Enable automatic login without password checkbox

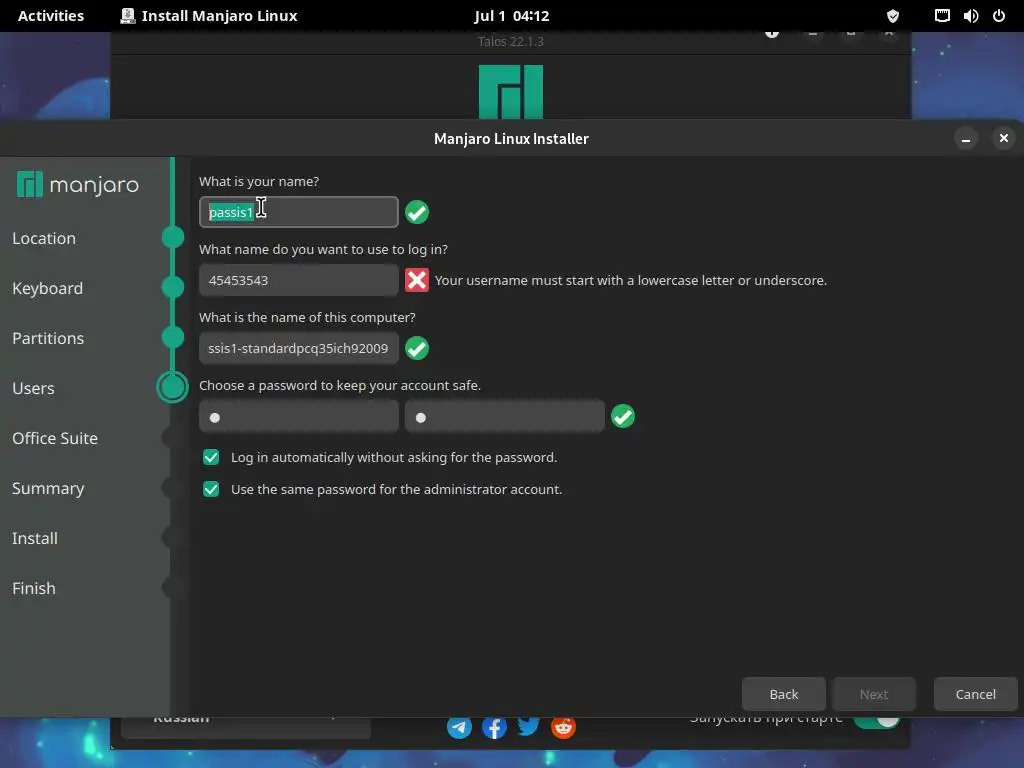(x=211, y=457)
